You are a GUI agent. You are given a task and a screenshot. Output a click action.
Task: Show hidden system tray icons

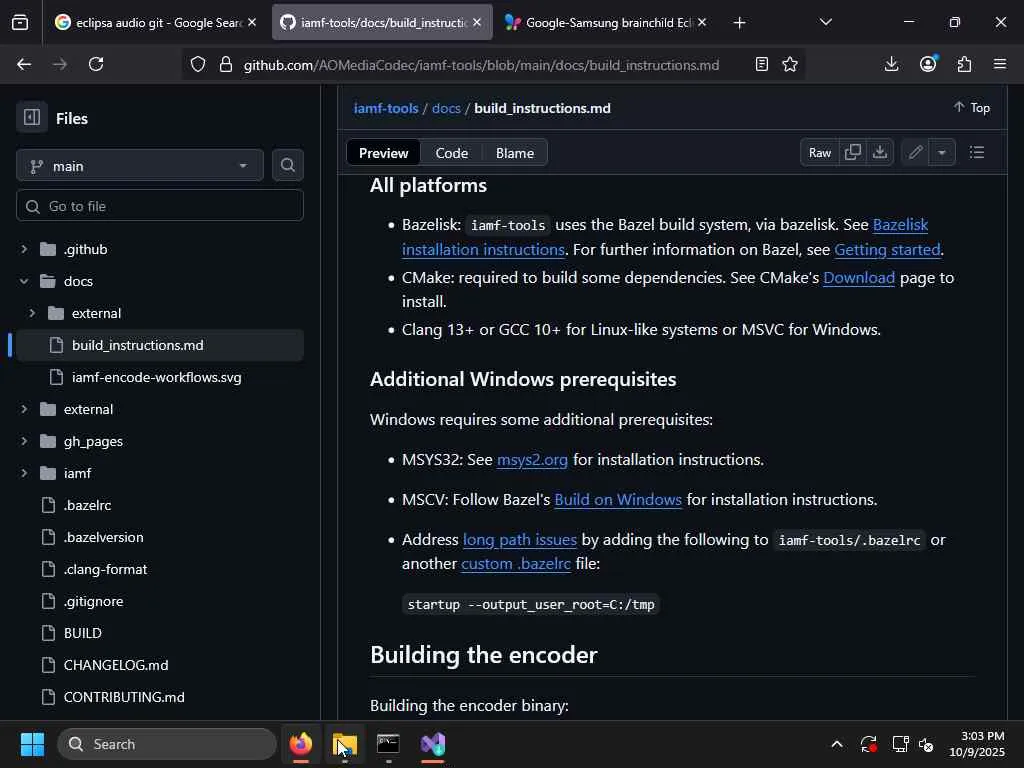pyautogui.click(x=837, y=744)
